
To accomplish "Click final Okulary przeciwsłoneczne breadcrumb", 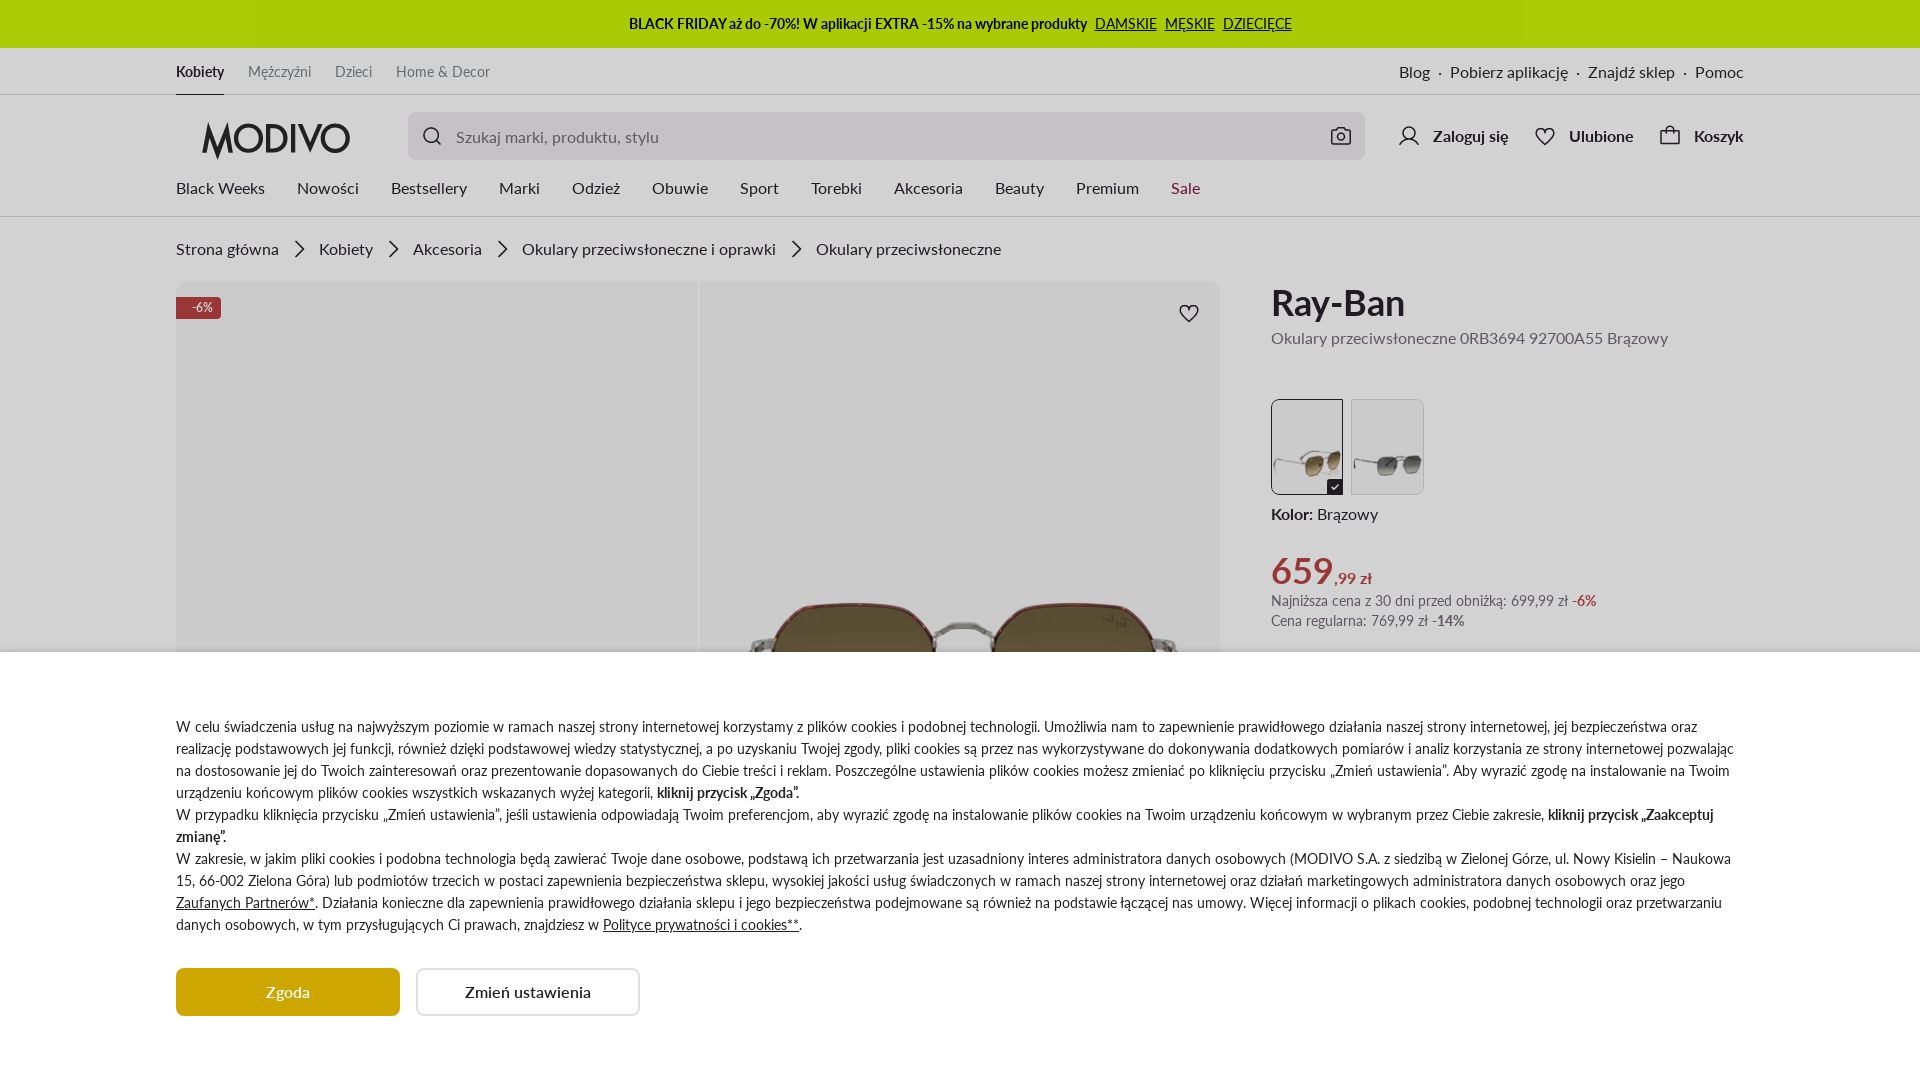I will pos(908,249).
